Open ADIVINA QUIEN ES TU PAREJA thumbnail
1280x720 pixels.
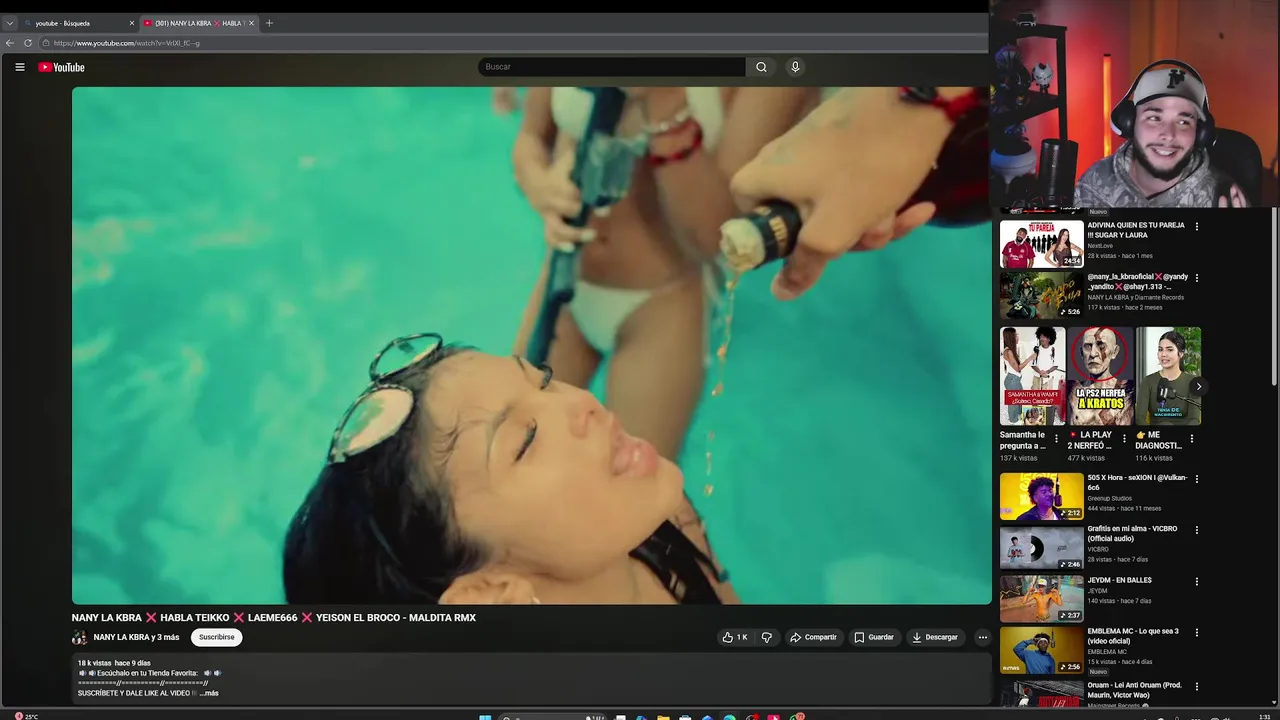pos(1041,243)
